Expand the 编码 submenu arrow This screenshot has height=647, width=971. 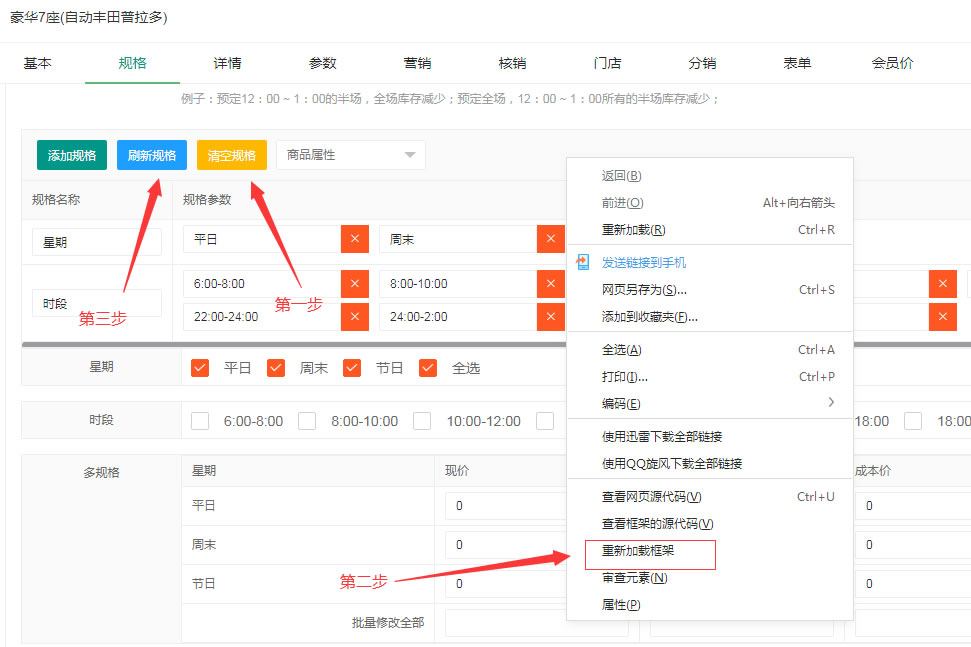point(831,403)
